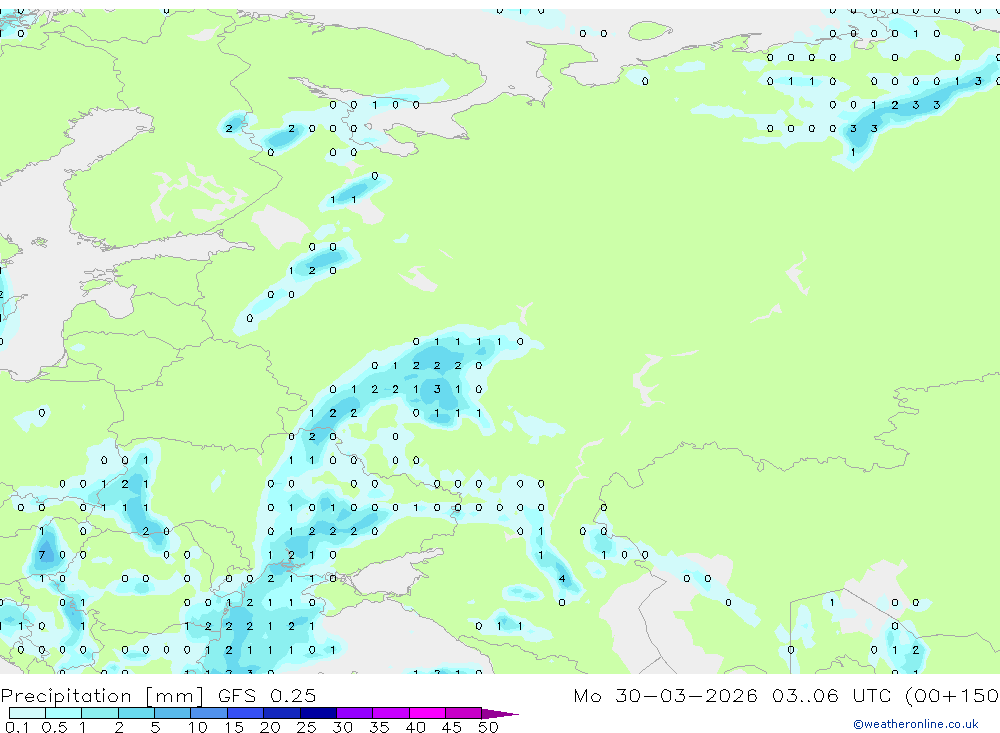Click the 15 legend scale label
This screenshot has height=733, width=1000.
pos(234,727)
